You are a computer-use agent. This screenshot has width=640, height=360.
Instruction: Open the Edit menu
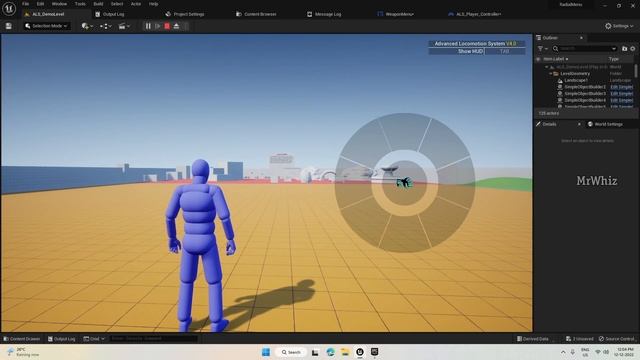pyautogui.click(x=40, y=4)
